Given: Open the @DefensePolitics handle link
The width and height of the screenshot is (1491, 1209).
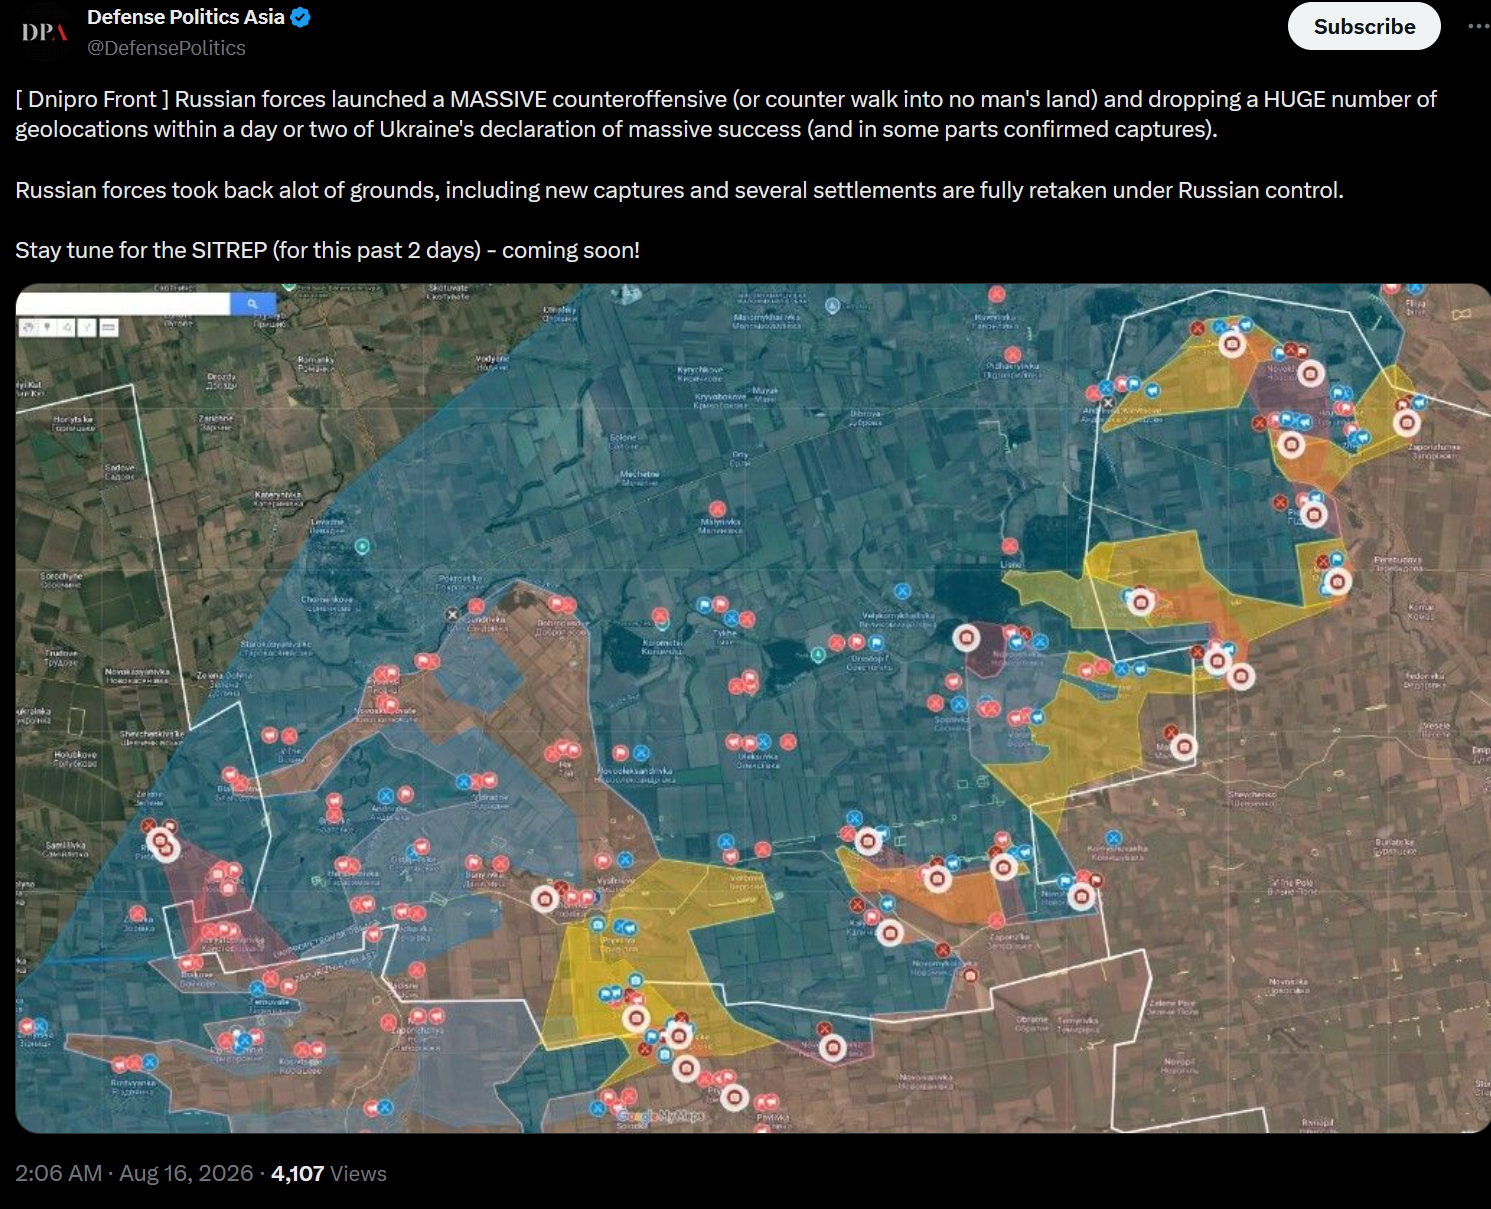Looking at the screenshot, I should (166, 48).
